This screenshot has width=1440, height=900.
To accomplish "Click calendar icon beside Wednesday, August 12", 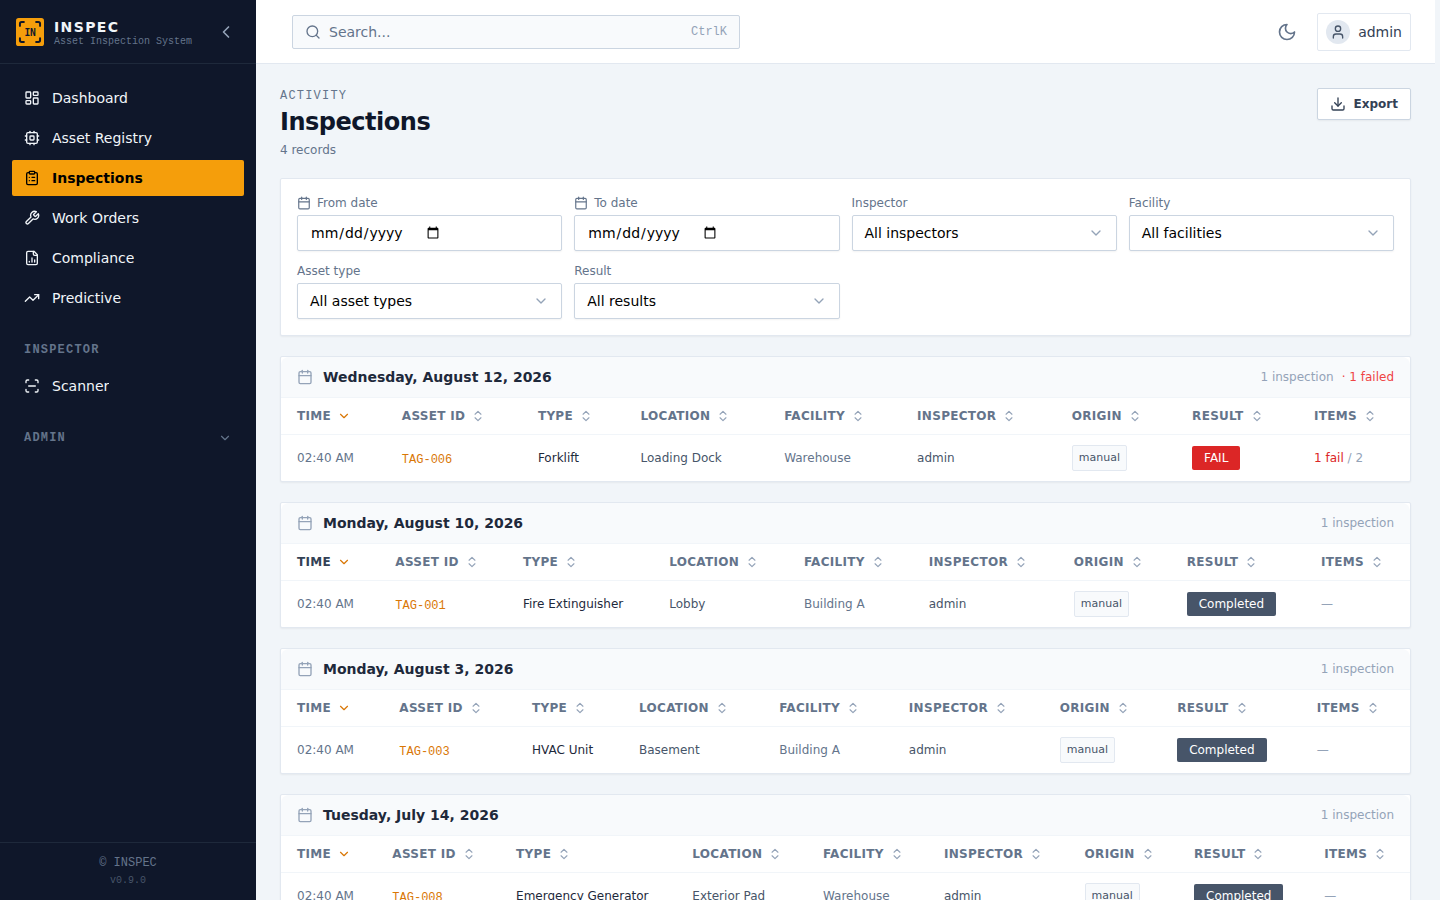I will (x=305, y=377).
